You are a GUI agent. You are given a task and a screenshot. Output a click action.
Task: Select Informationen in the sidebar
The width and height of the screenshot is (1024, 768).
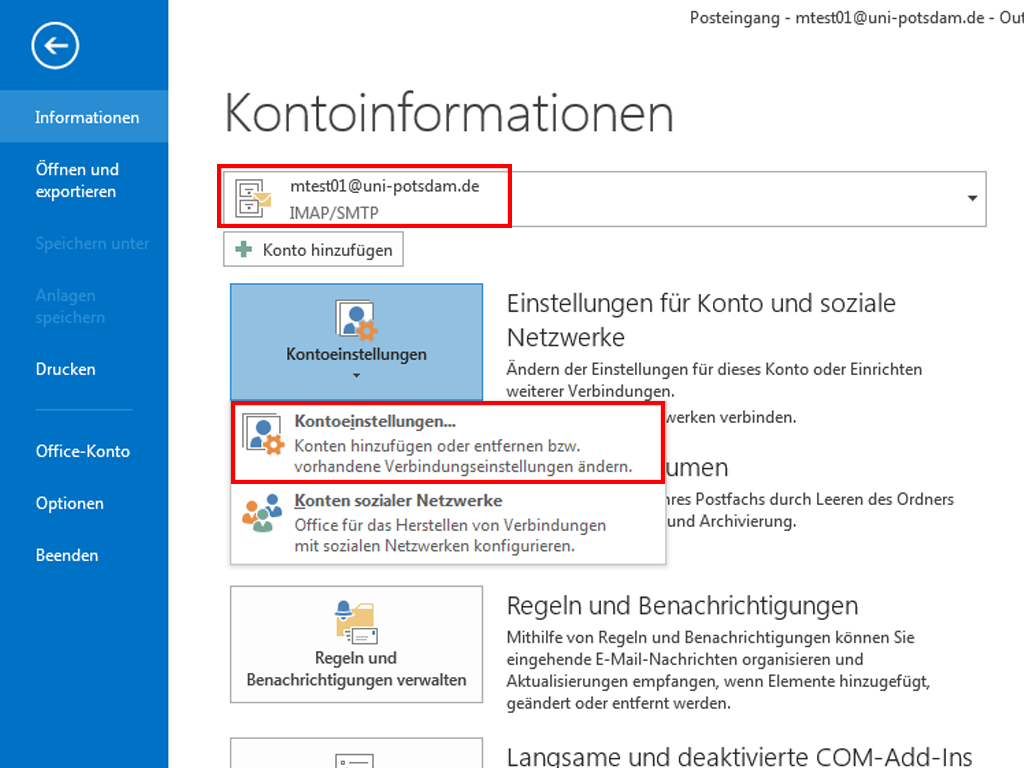tap(87, 117)
